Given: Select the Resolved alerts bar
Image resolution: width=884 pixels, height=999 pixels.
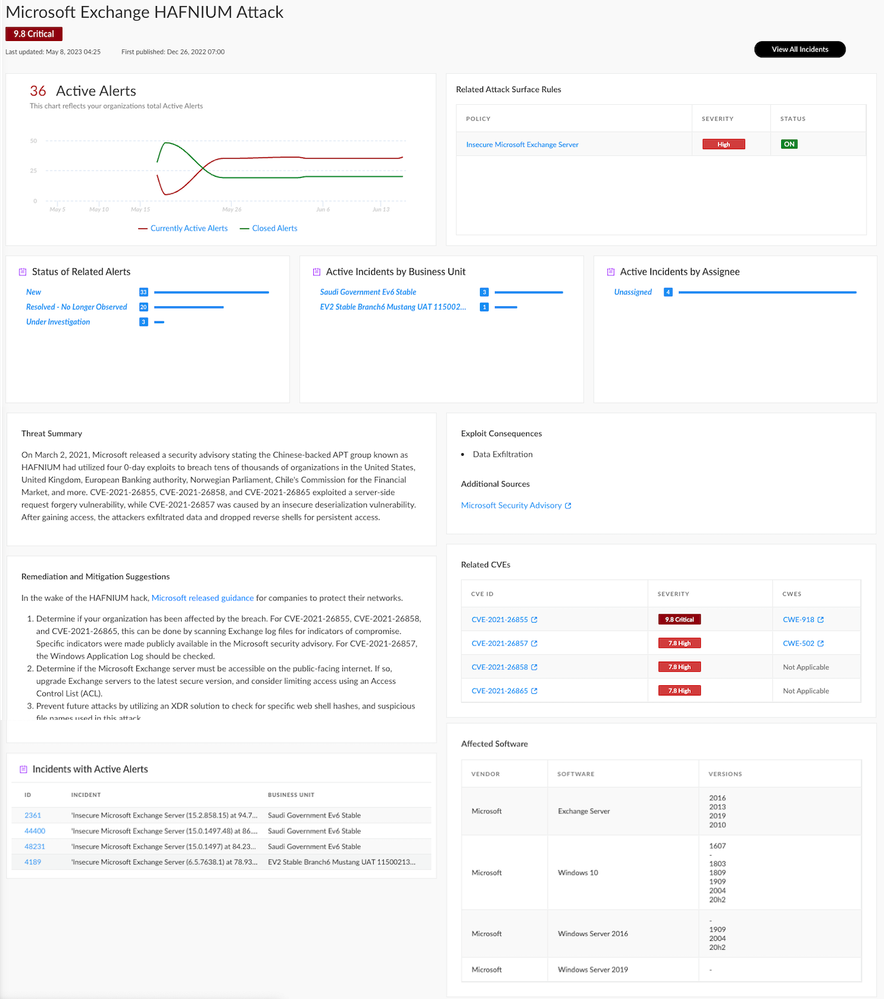Looking at the screenshot, I should [x=189, y=307].
